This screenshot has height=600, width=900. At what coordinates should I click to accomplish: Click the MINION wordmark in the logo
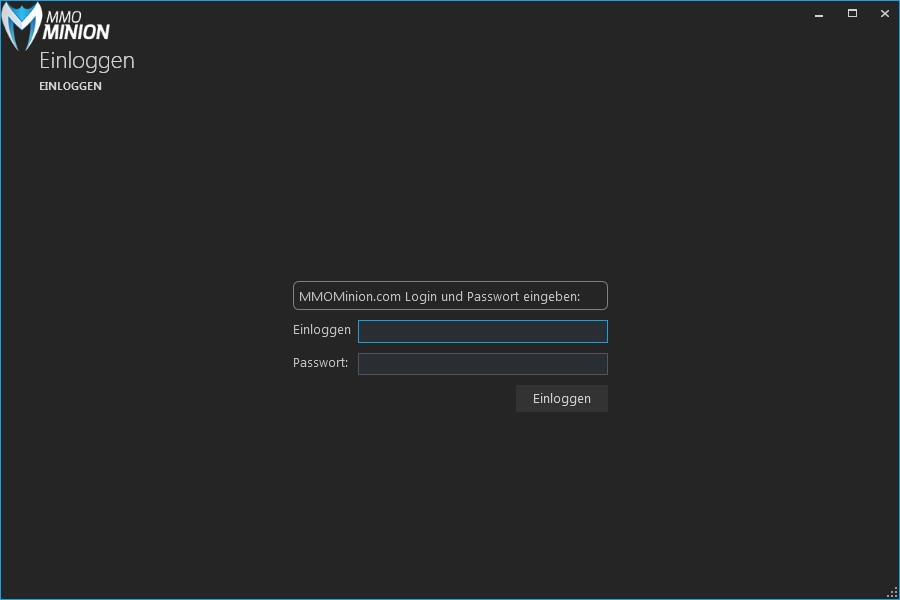(x=76, y=32)
